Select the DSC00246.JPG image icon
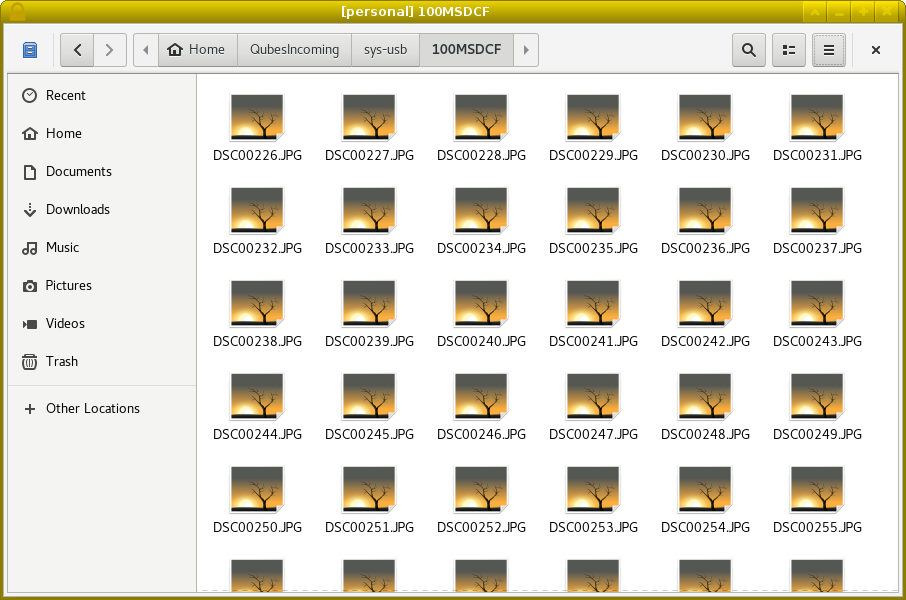The height and width of the screenshot is (600, 906). pos(481,397)
